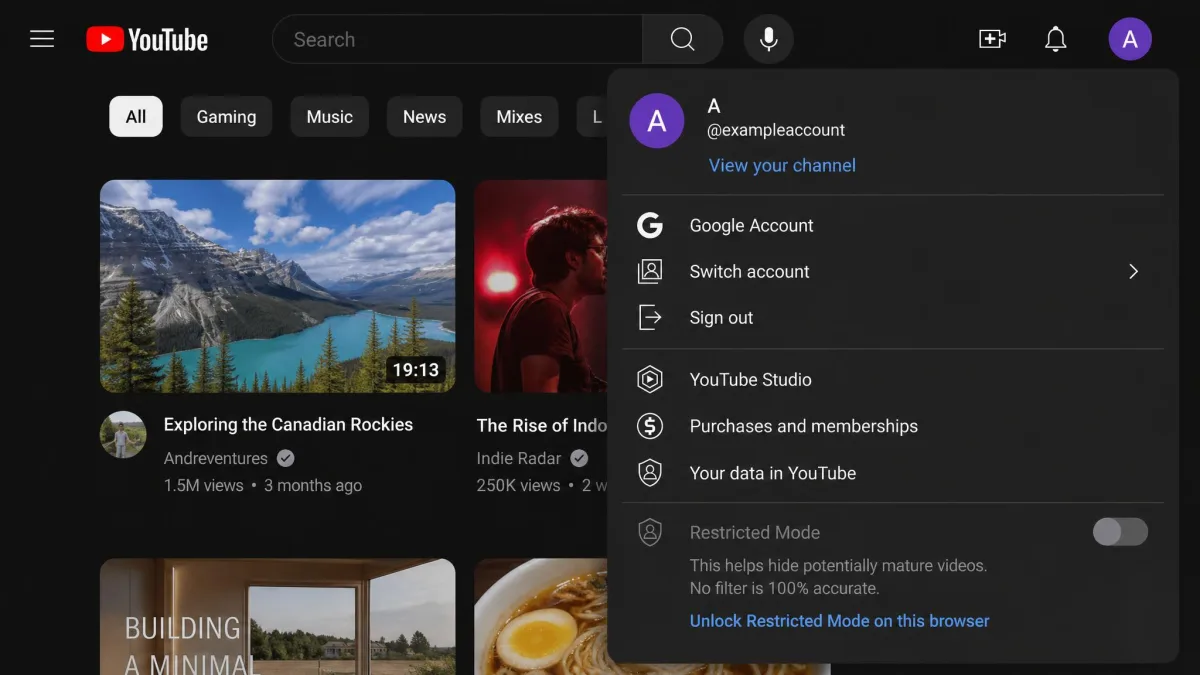Click verified badge next to Indie Radar
The width and height of the screenshot is (1200, 675).
[x=579, y=458]
